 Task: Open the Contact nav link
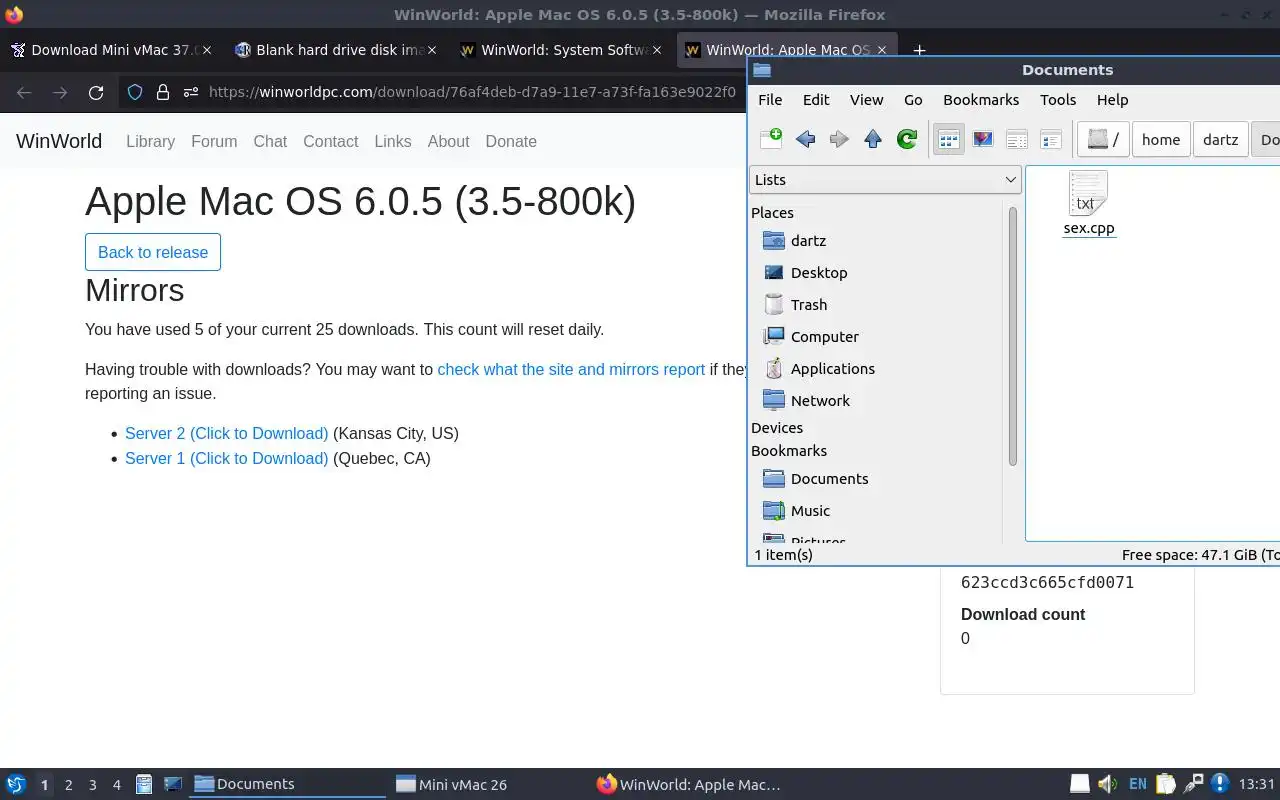coord(330,141)
